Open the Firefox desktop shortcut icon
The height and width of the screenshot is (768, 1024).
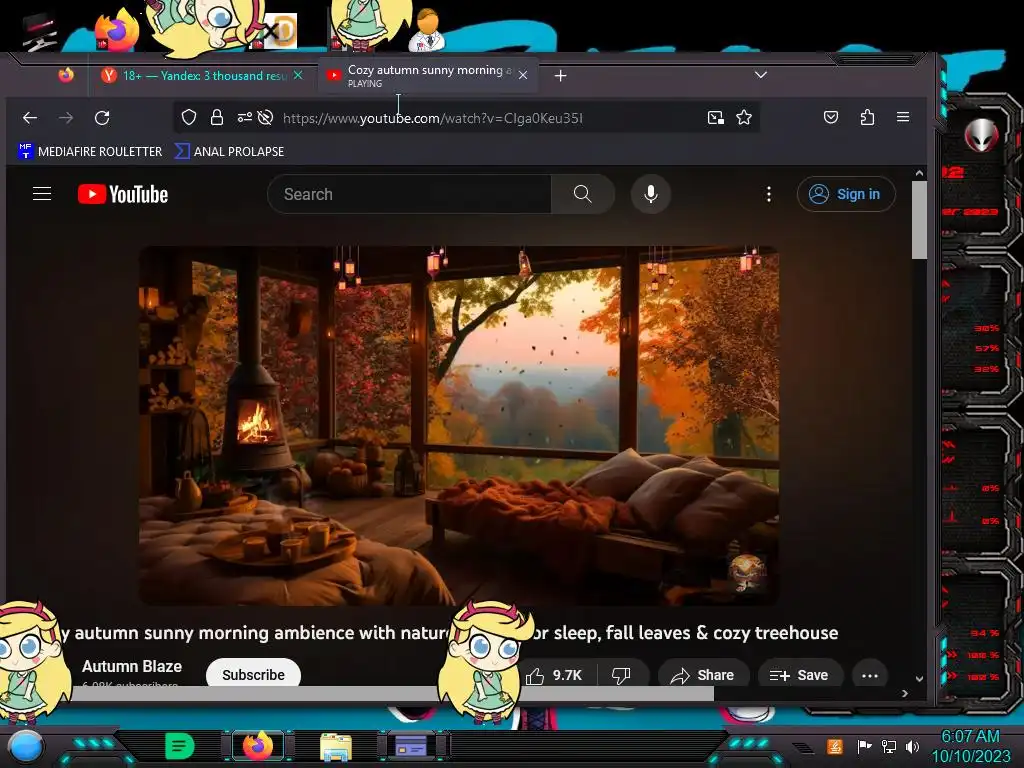click(116, 30)
